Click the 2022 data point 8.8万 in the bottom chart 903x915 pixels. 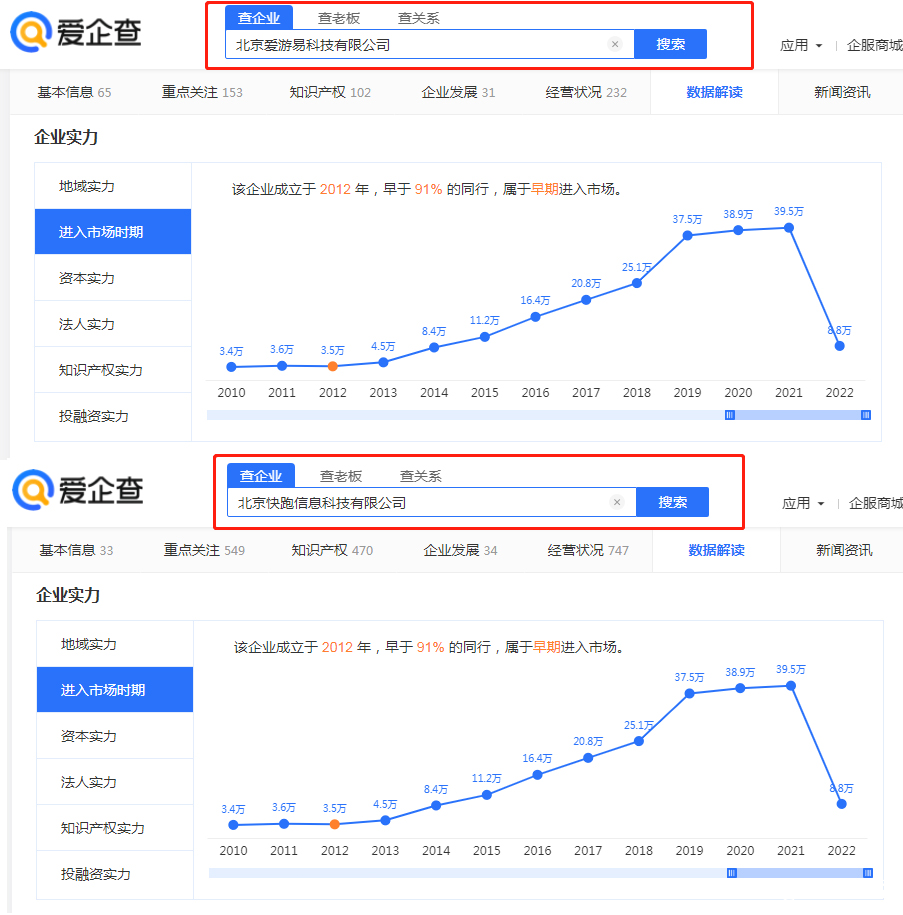click(842, 804)
